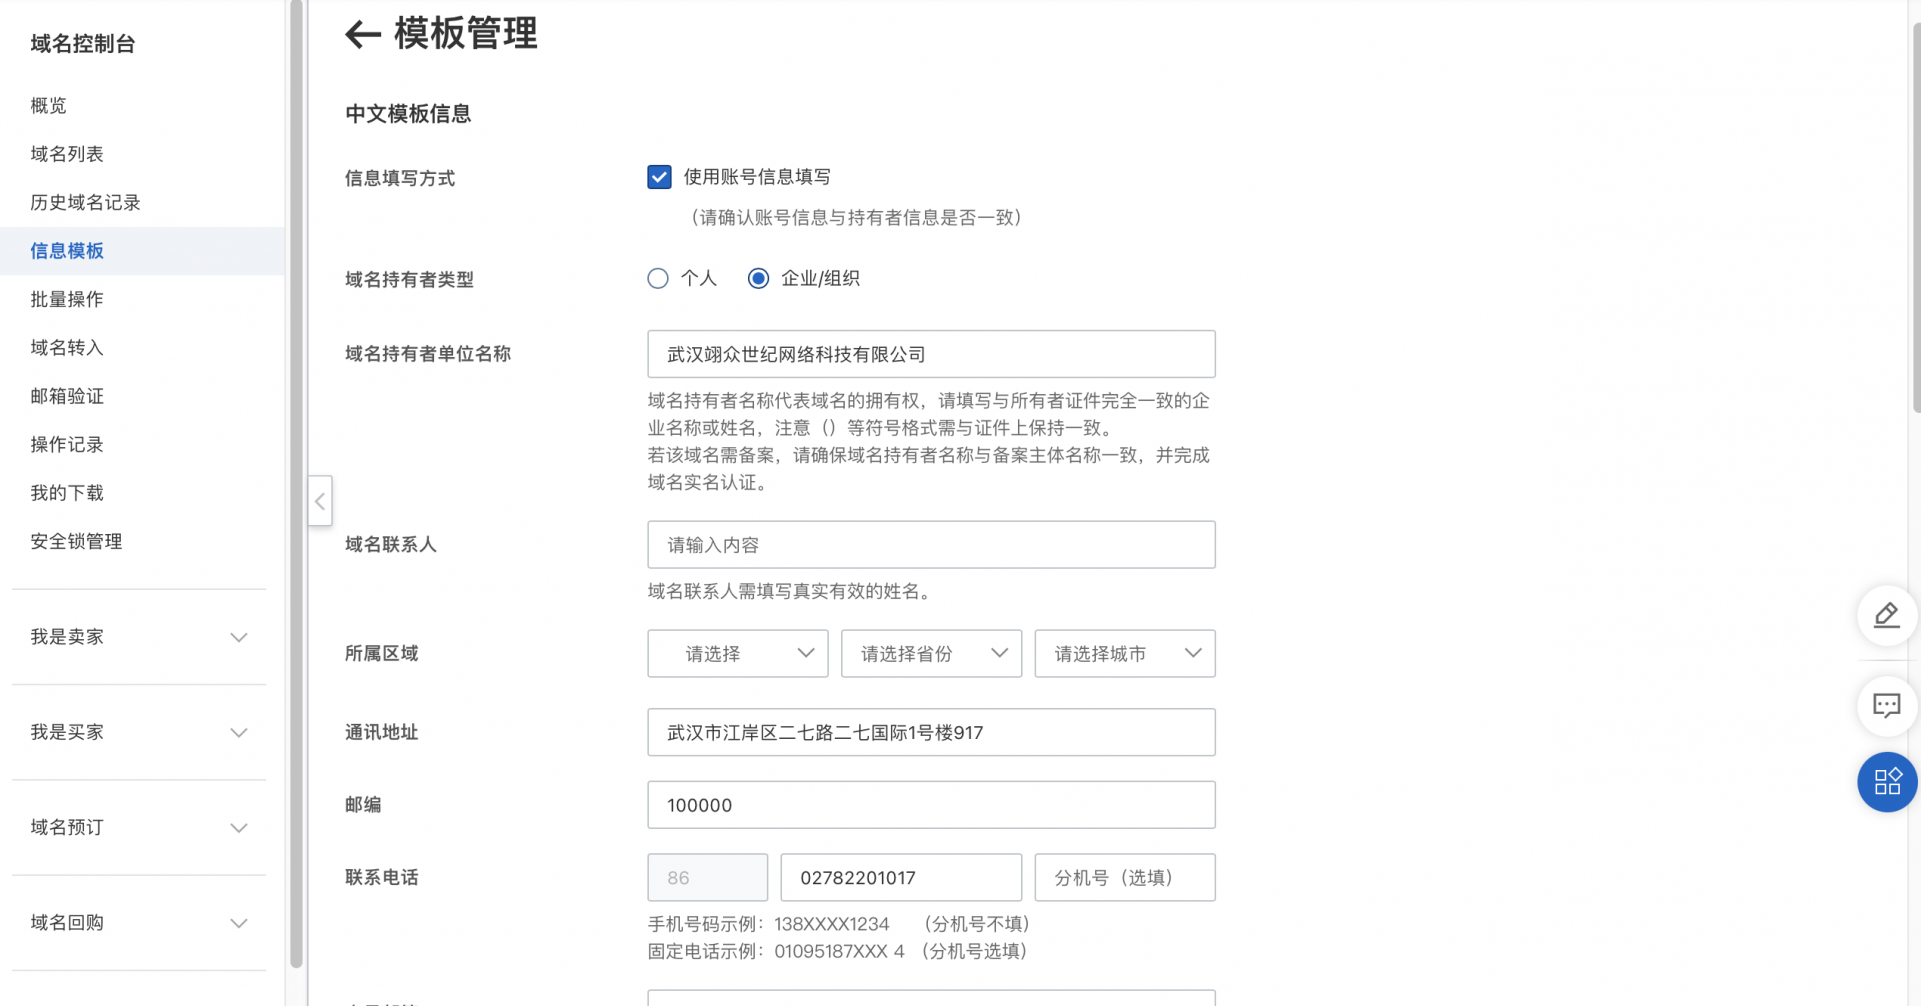1921x1006 pixels.
Task: Click the back arrow beside 模板管理
Action: pyautogui.click(x=362, y=35)
